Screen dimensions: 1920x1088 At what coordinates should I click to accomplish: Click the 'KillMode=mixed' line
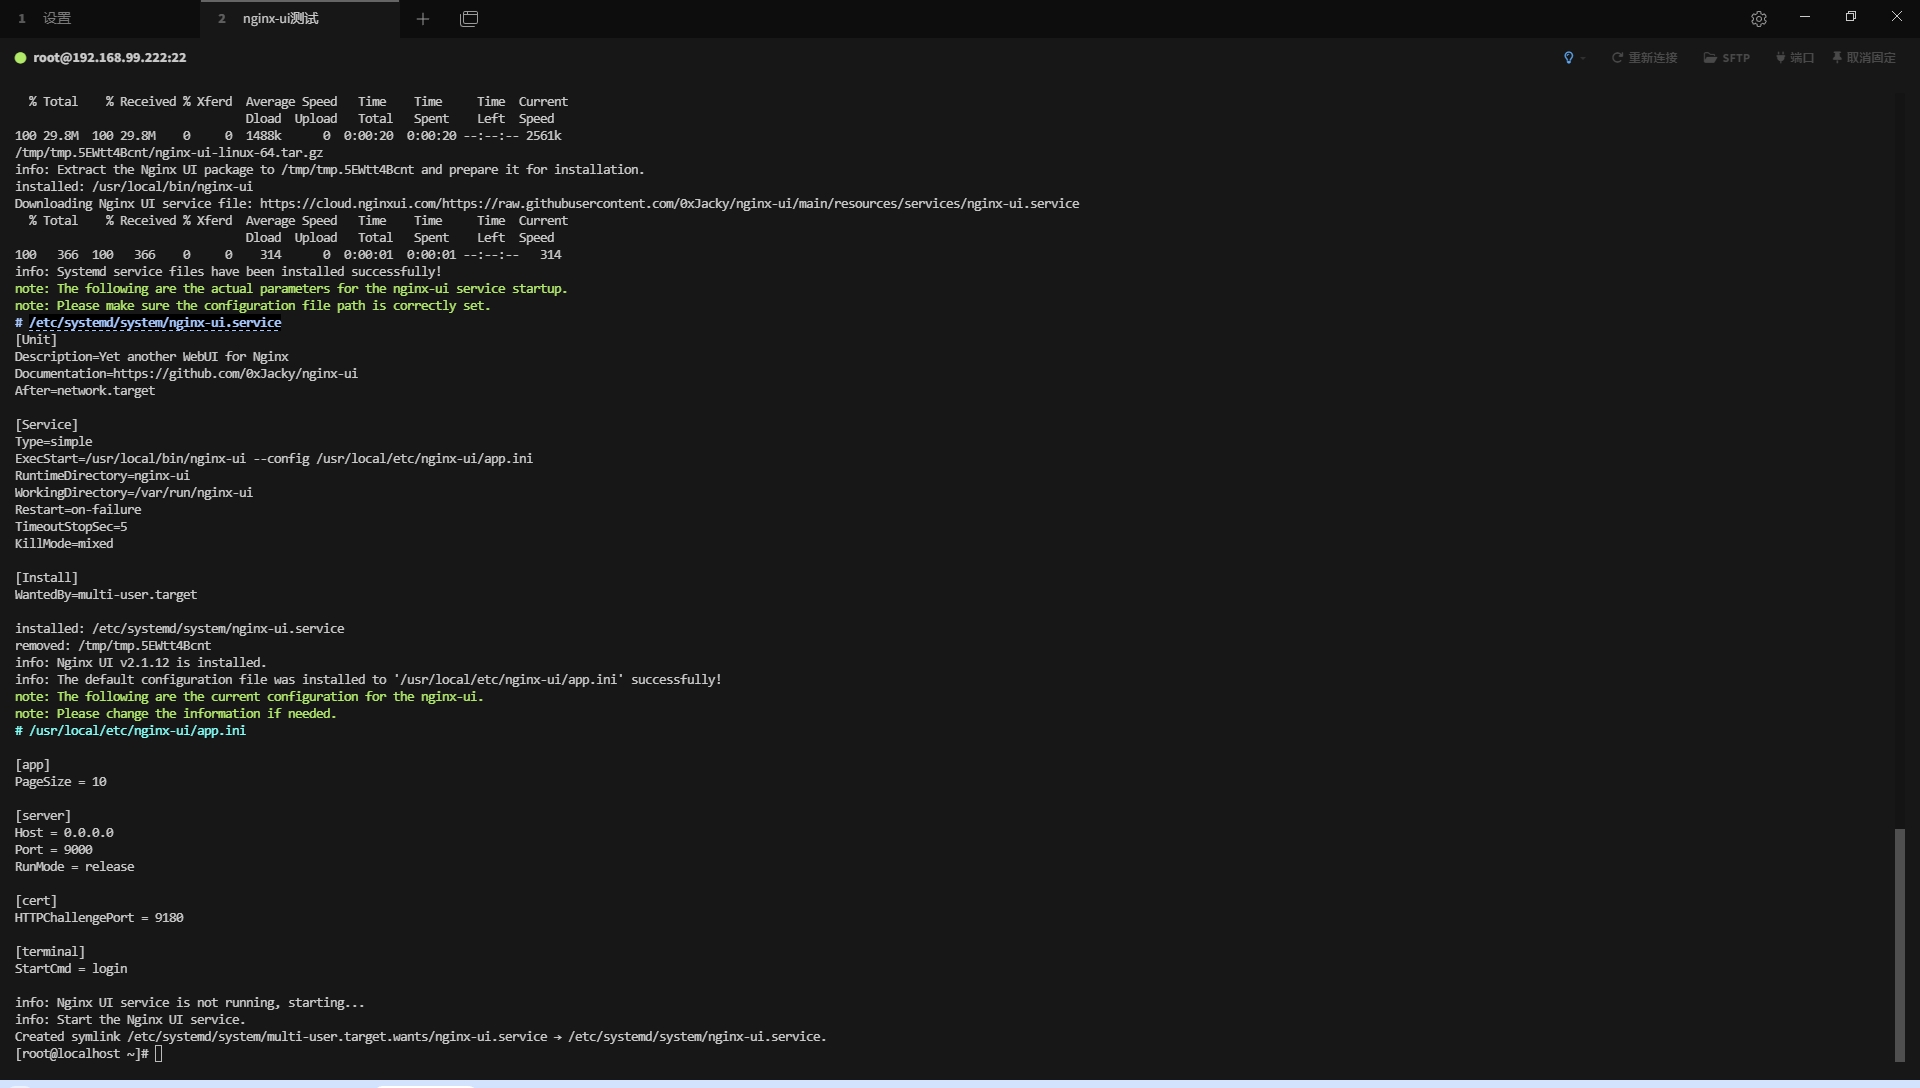(64, 544)
